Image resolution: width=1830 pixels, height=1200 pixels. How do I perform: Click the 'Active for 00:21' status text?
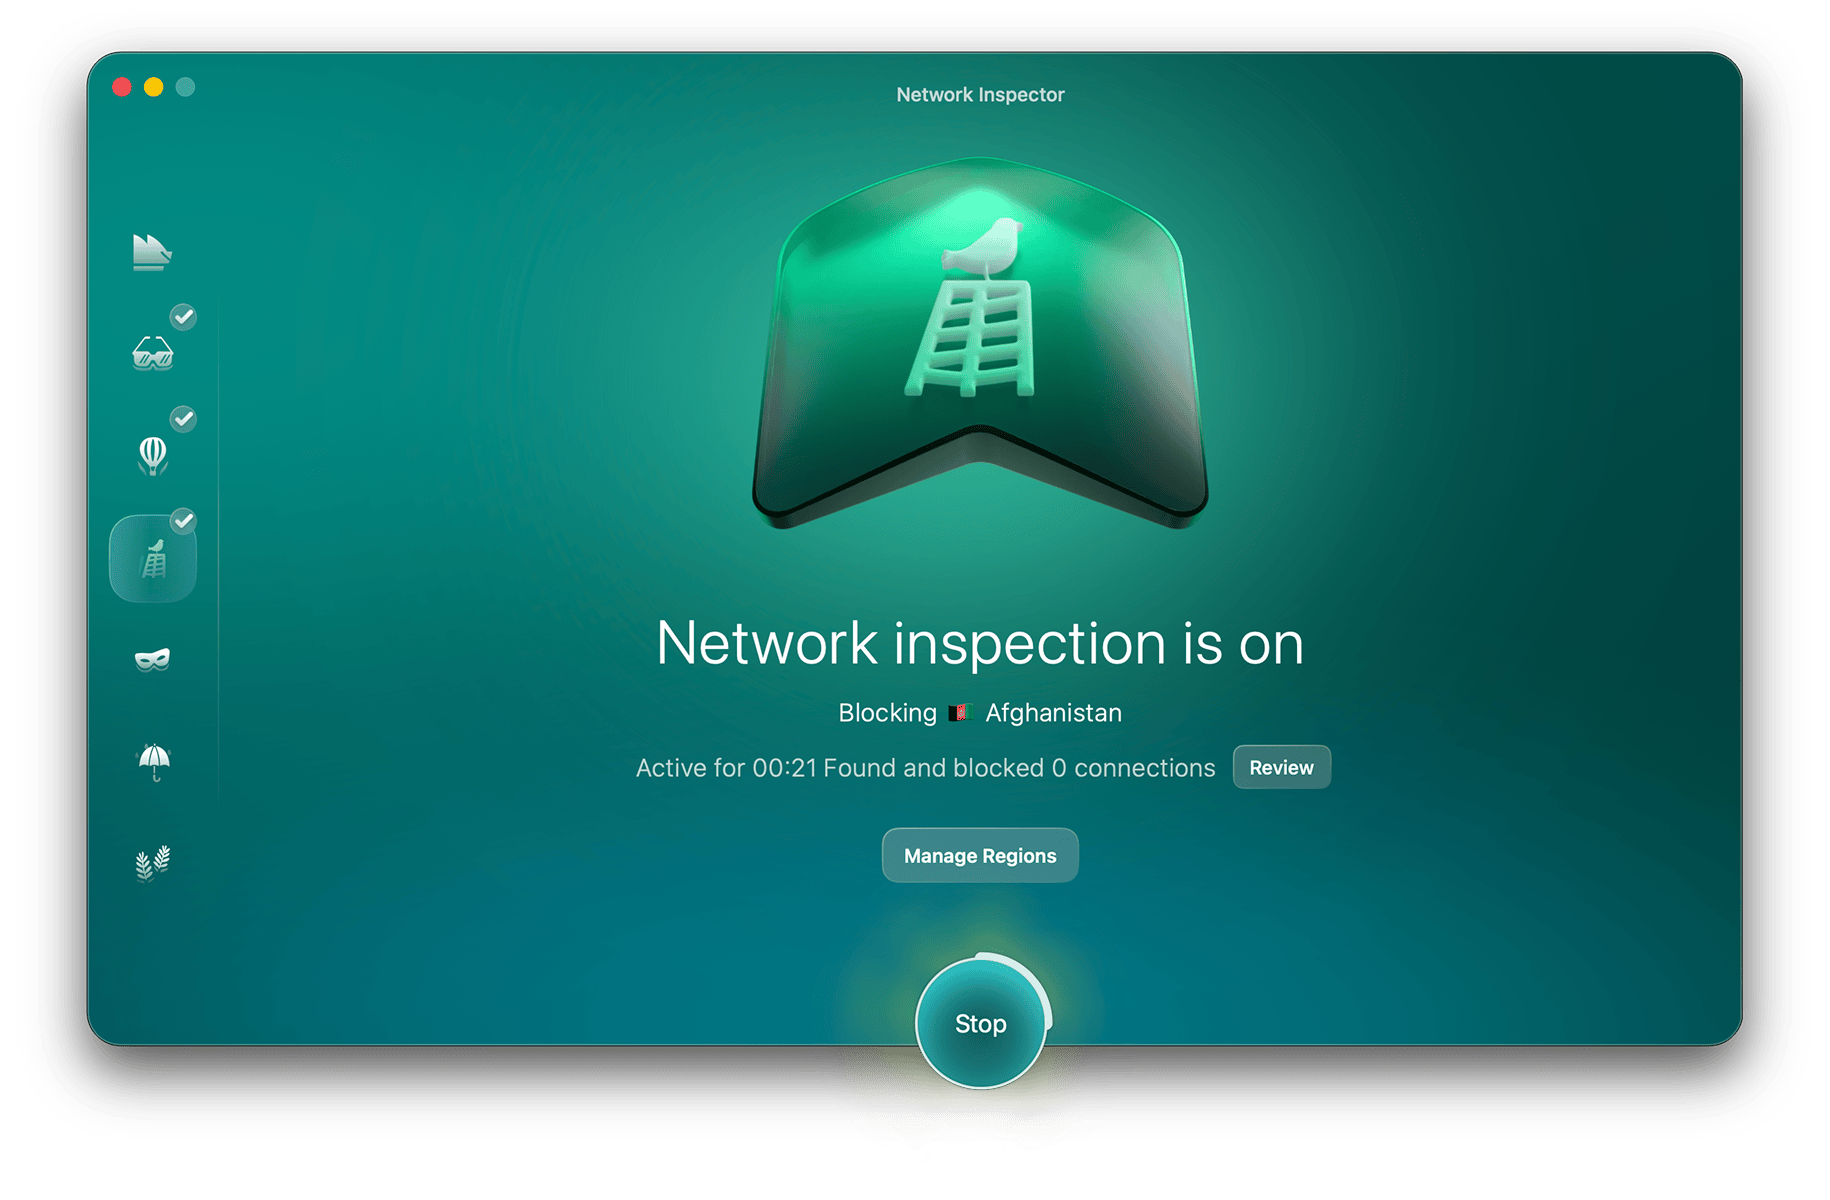tap(726, 768)
